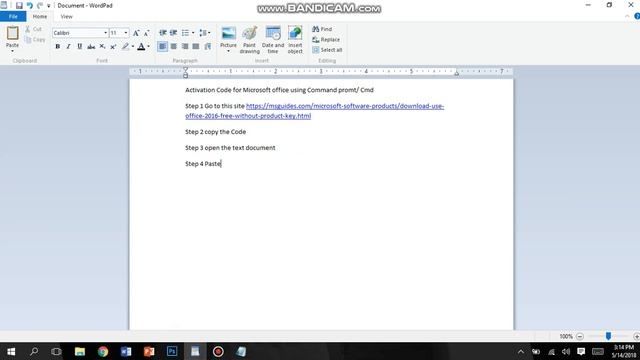Viewport: 640px width, 360px height.
Task: Open the font size dropdown
Action: point(126,33)
